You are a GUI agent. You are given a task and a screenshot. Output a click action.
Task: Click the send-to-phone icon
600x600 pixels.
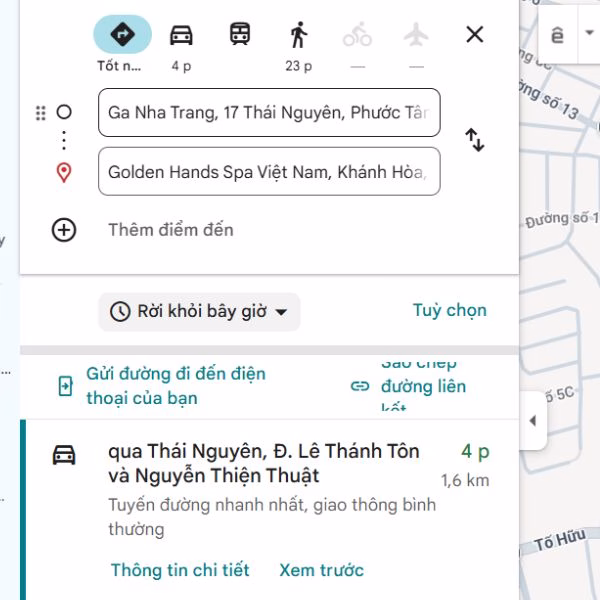(65, 386)
